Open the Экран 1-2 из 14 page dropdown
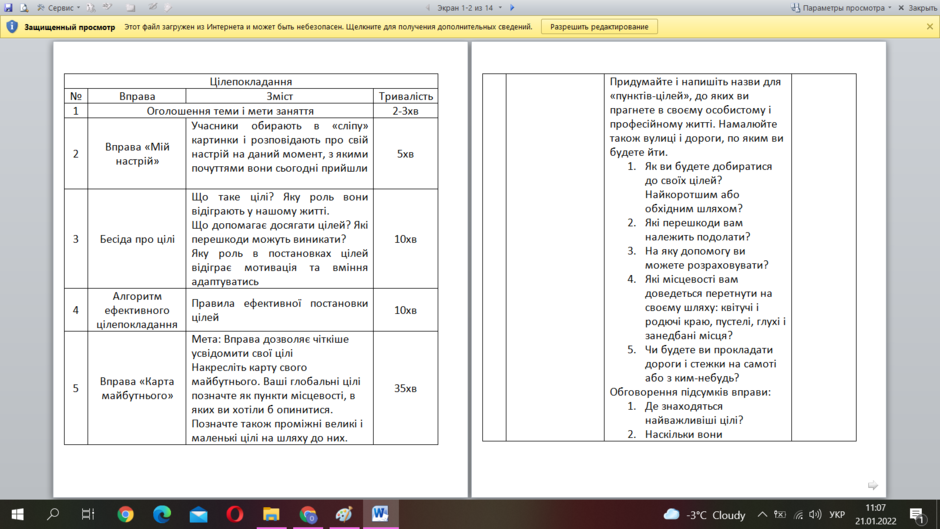This screenshot has height=529, width=940. (x=469, y=8)
